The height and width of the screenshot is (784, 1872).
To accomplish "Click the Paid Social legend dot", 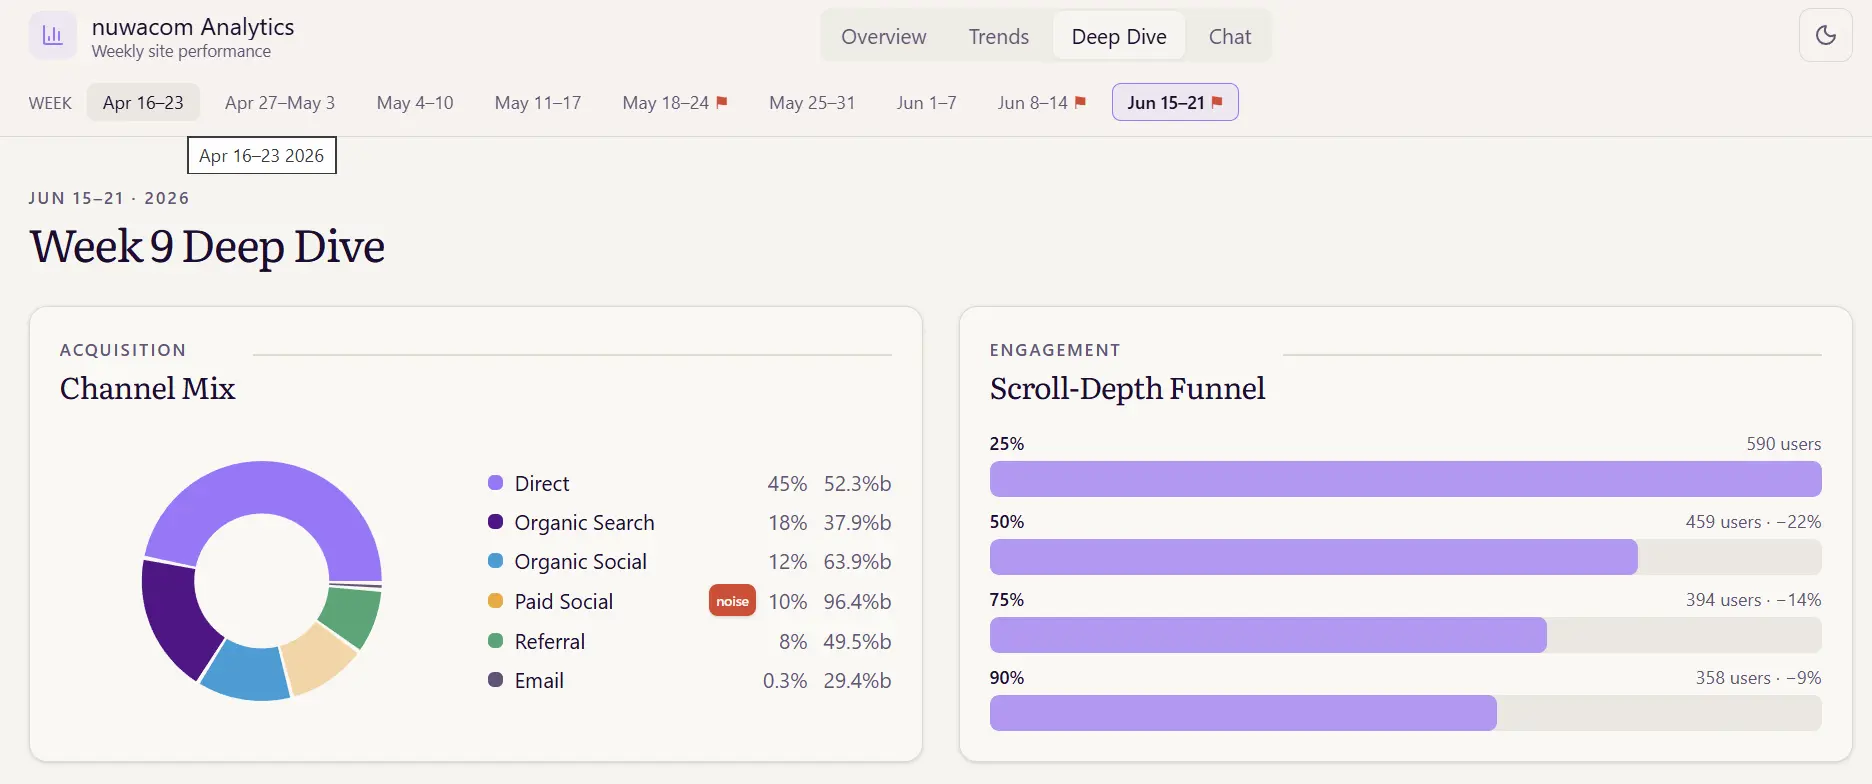I will [495, 601].
